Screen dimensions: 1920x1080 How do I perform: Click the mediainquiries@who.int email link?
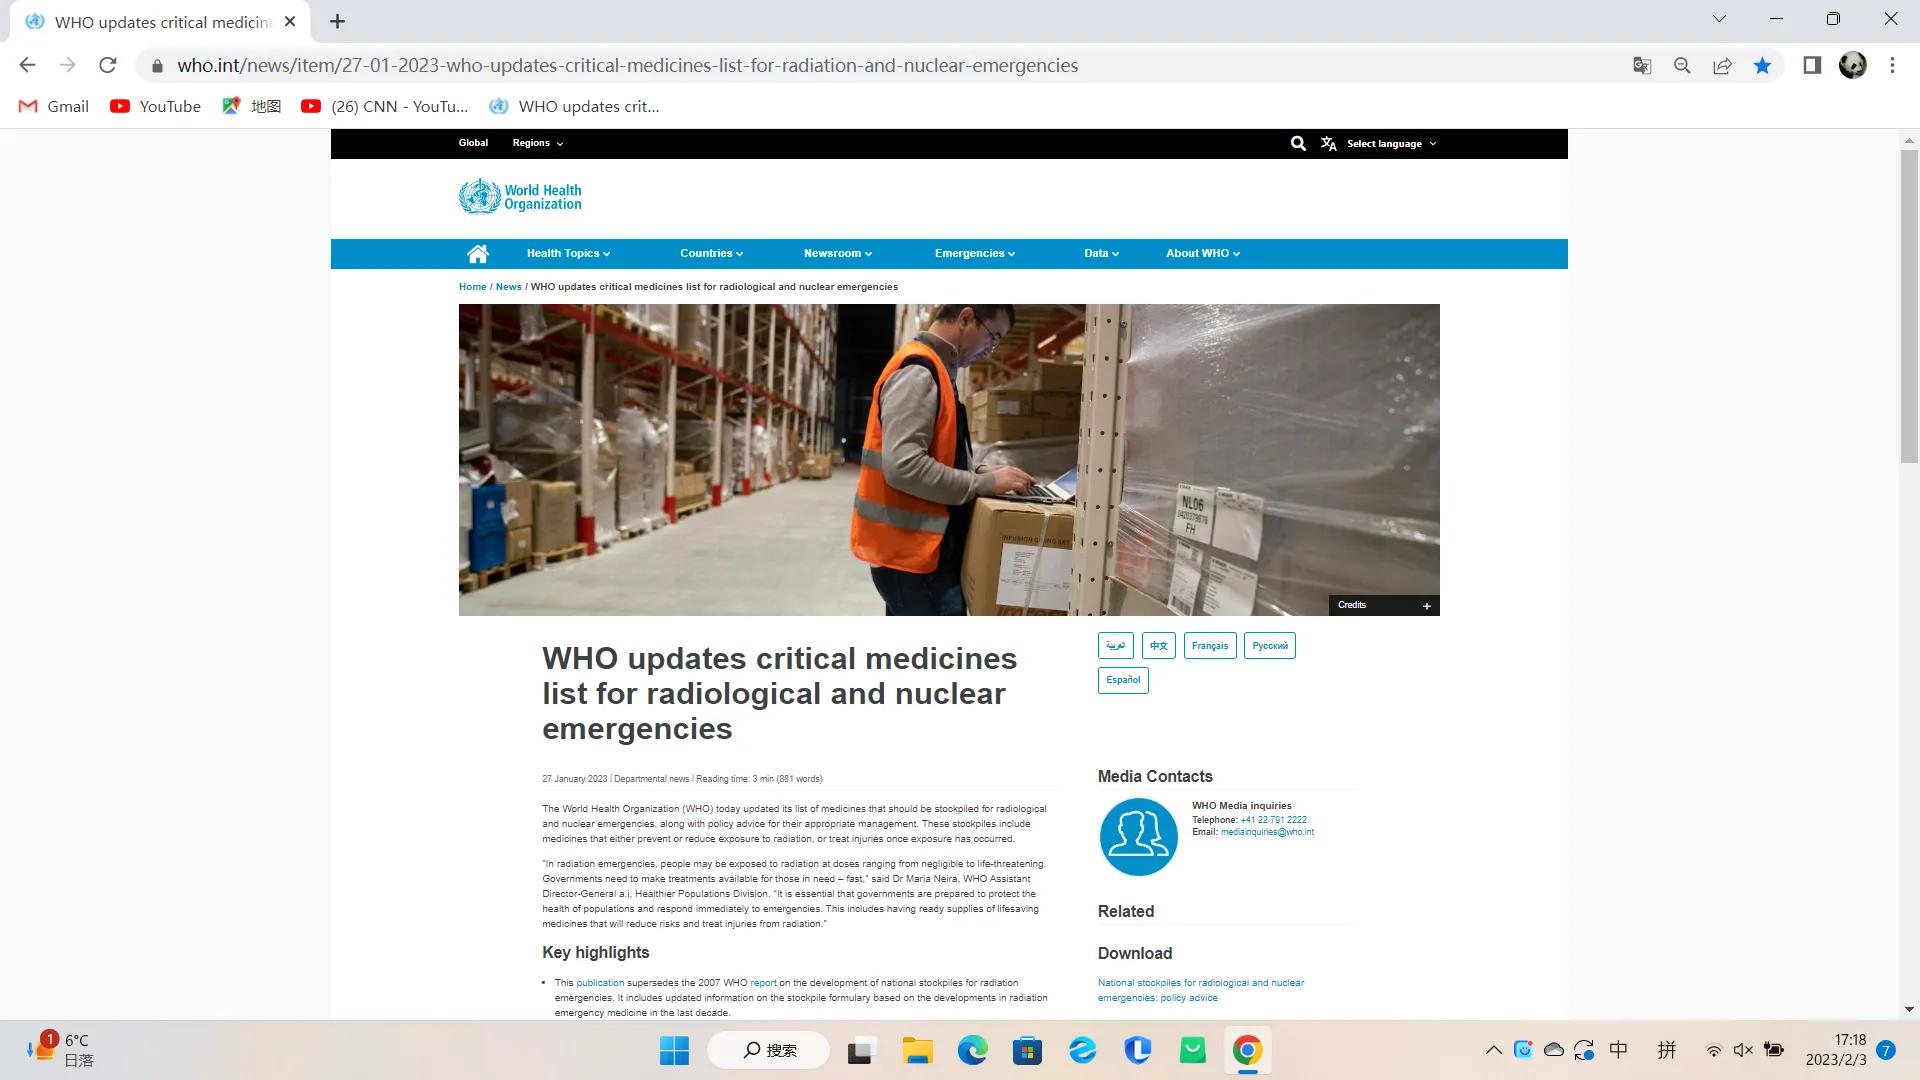[x=1266, y=832]
